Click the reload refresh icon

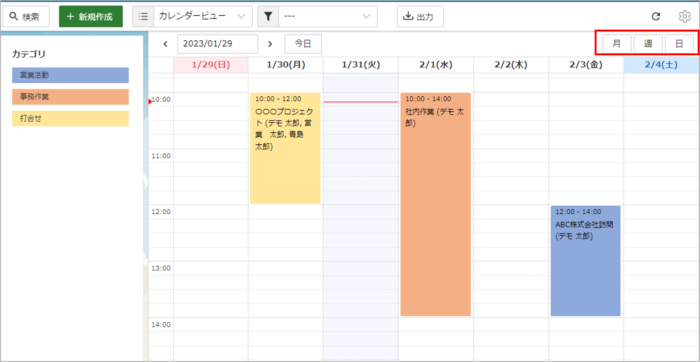pyautogui.click(x=656, y=17)
